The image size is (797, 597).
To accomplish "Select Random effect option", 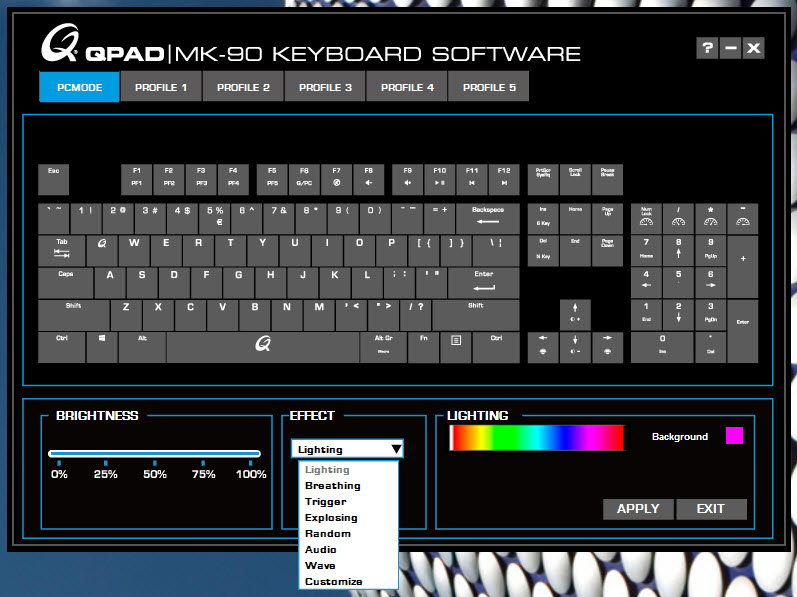I will click(x=349, y=533).
